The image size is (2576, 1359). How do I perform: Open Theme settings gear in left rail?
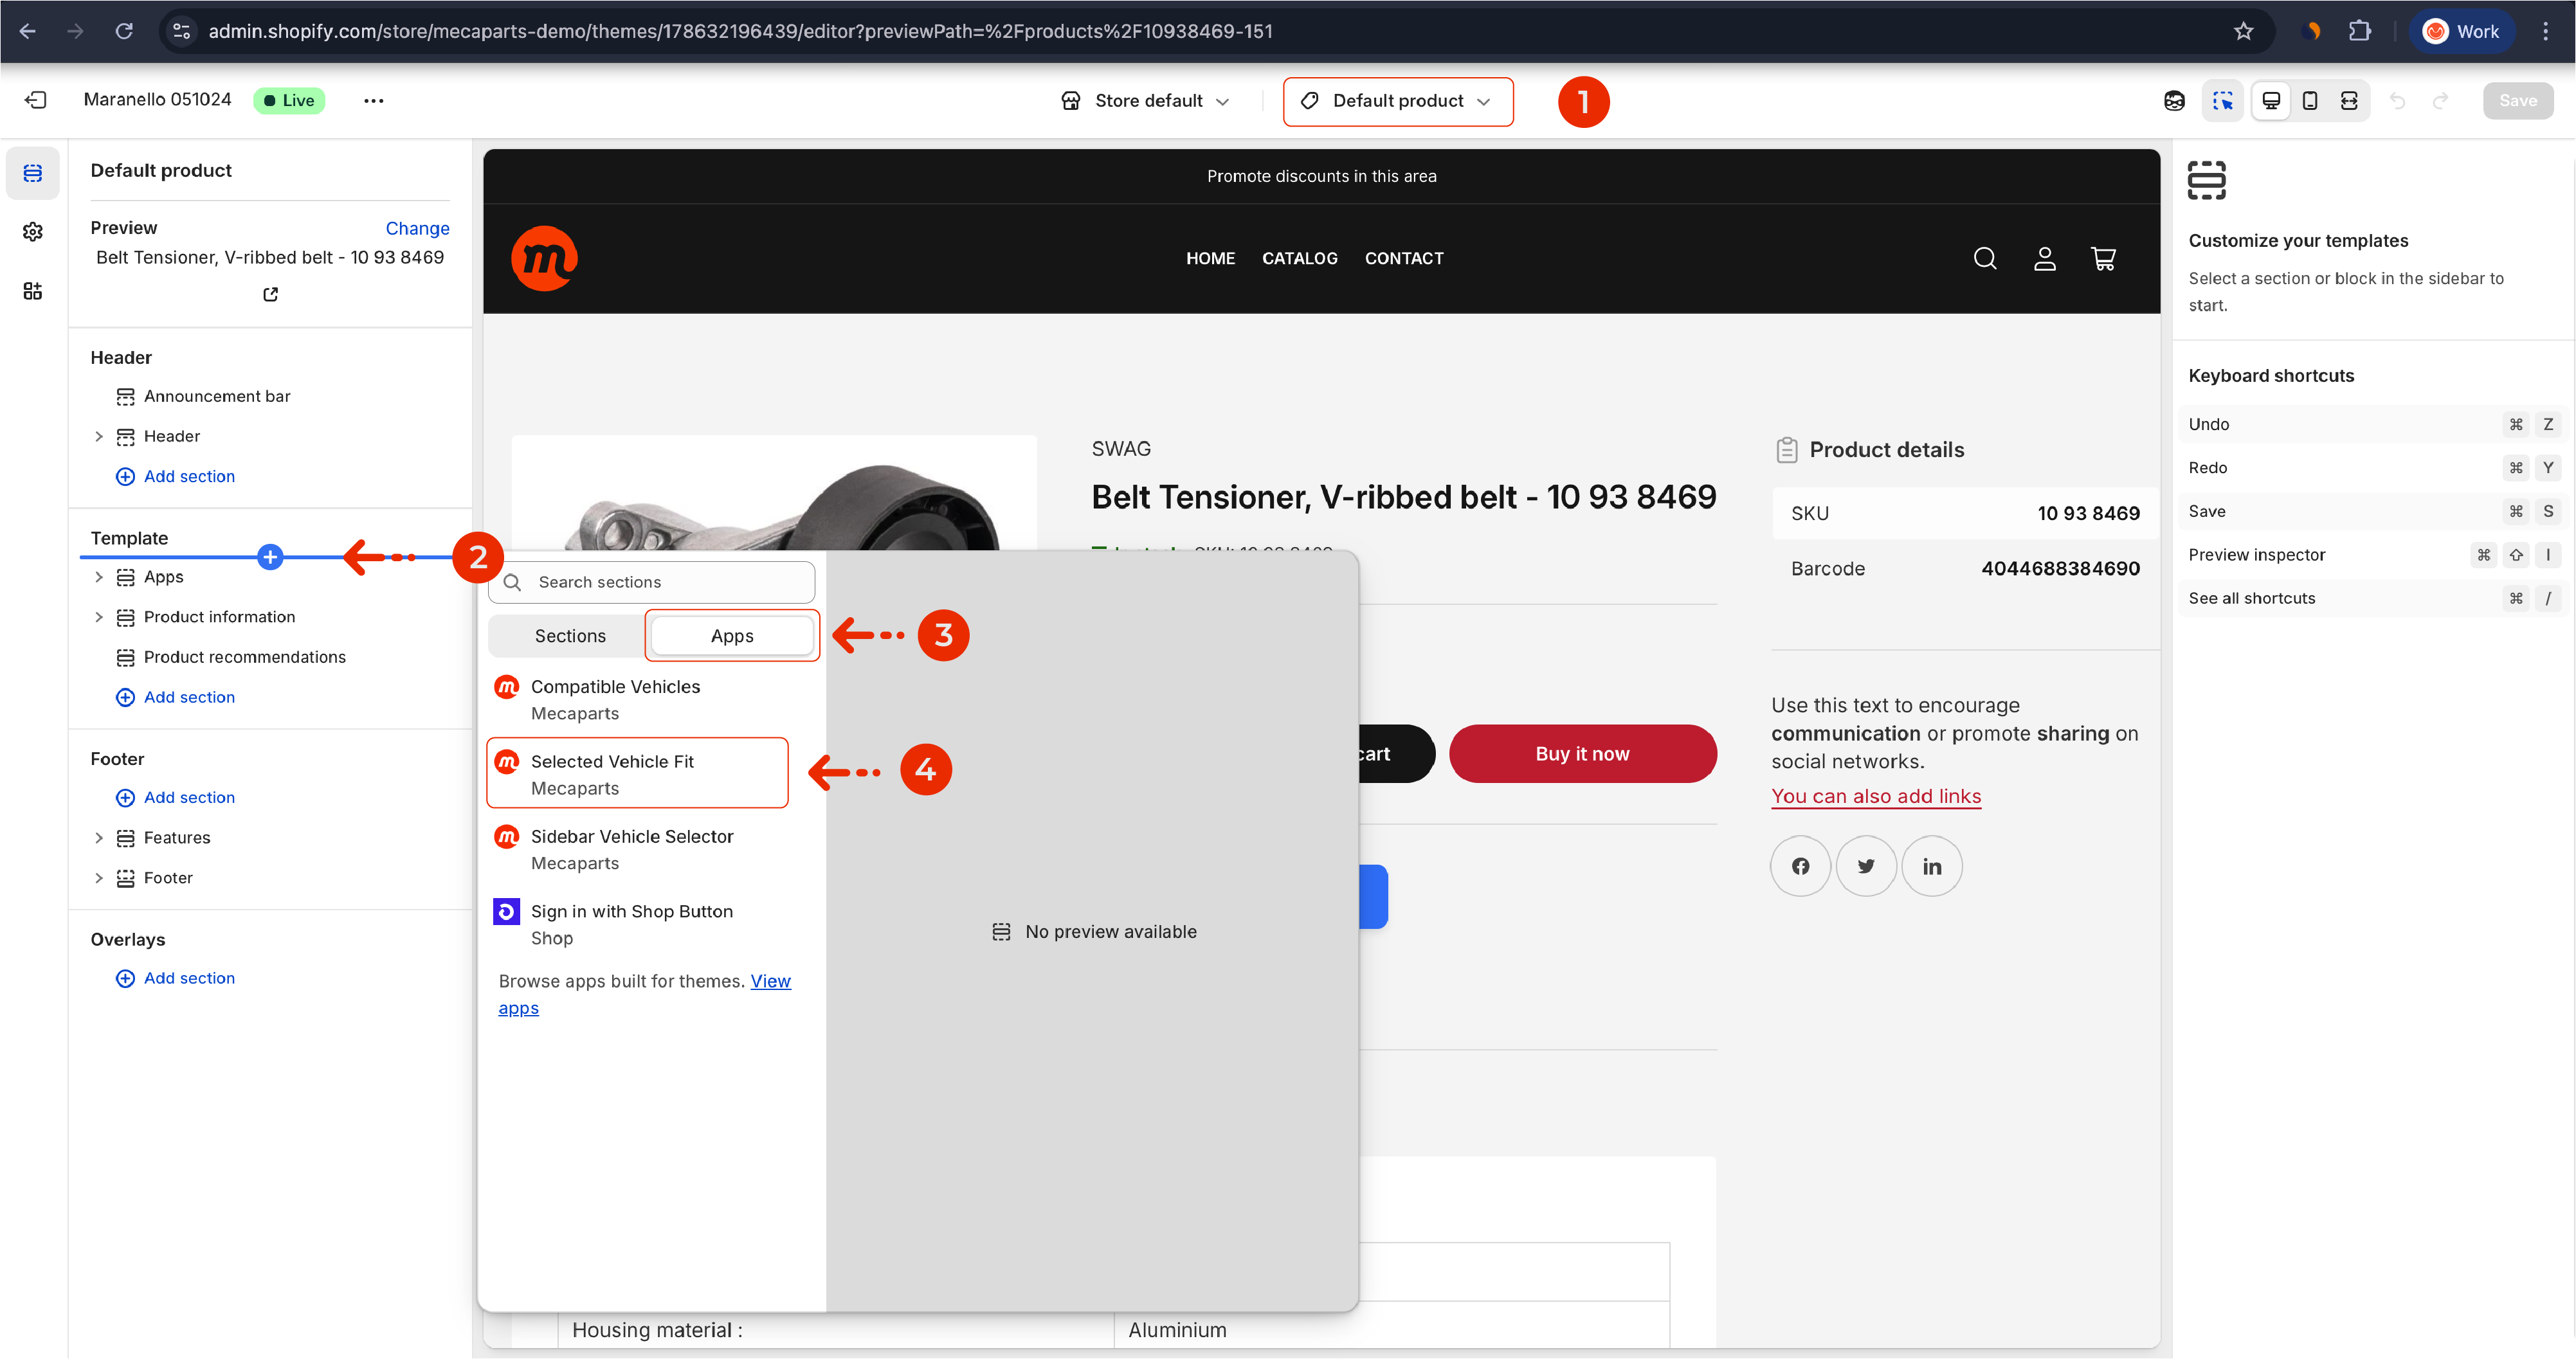(x=33, y=232)
